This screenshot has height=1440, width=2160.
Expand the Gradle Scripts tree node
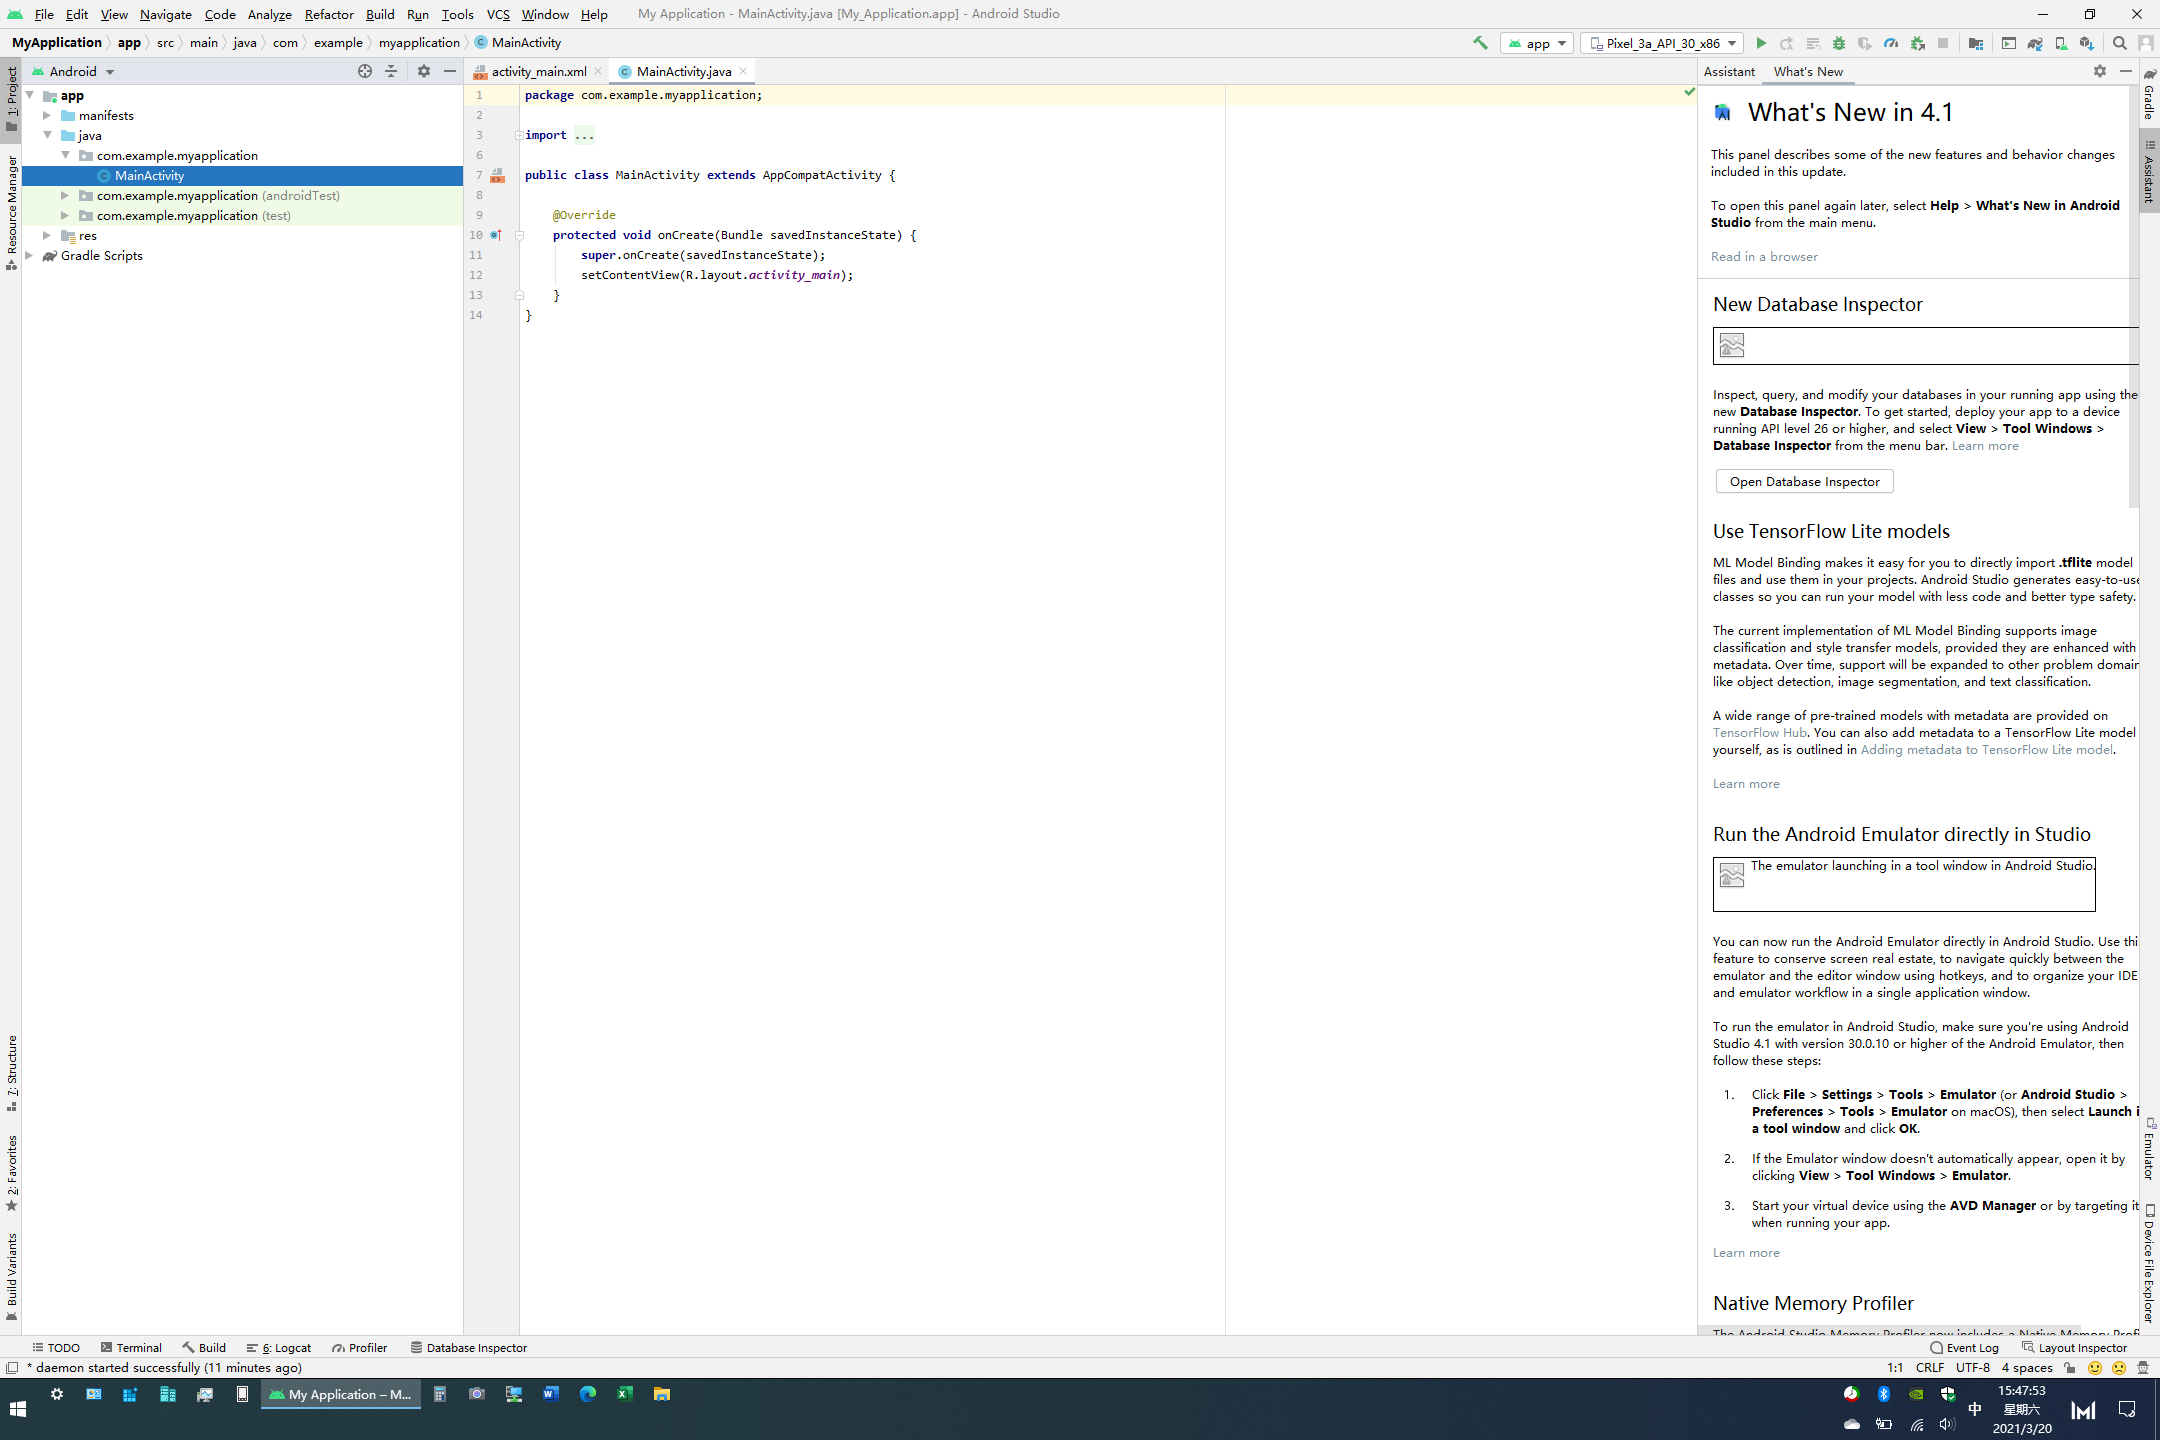(x=29, y=255)
